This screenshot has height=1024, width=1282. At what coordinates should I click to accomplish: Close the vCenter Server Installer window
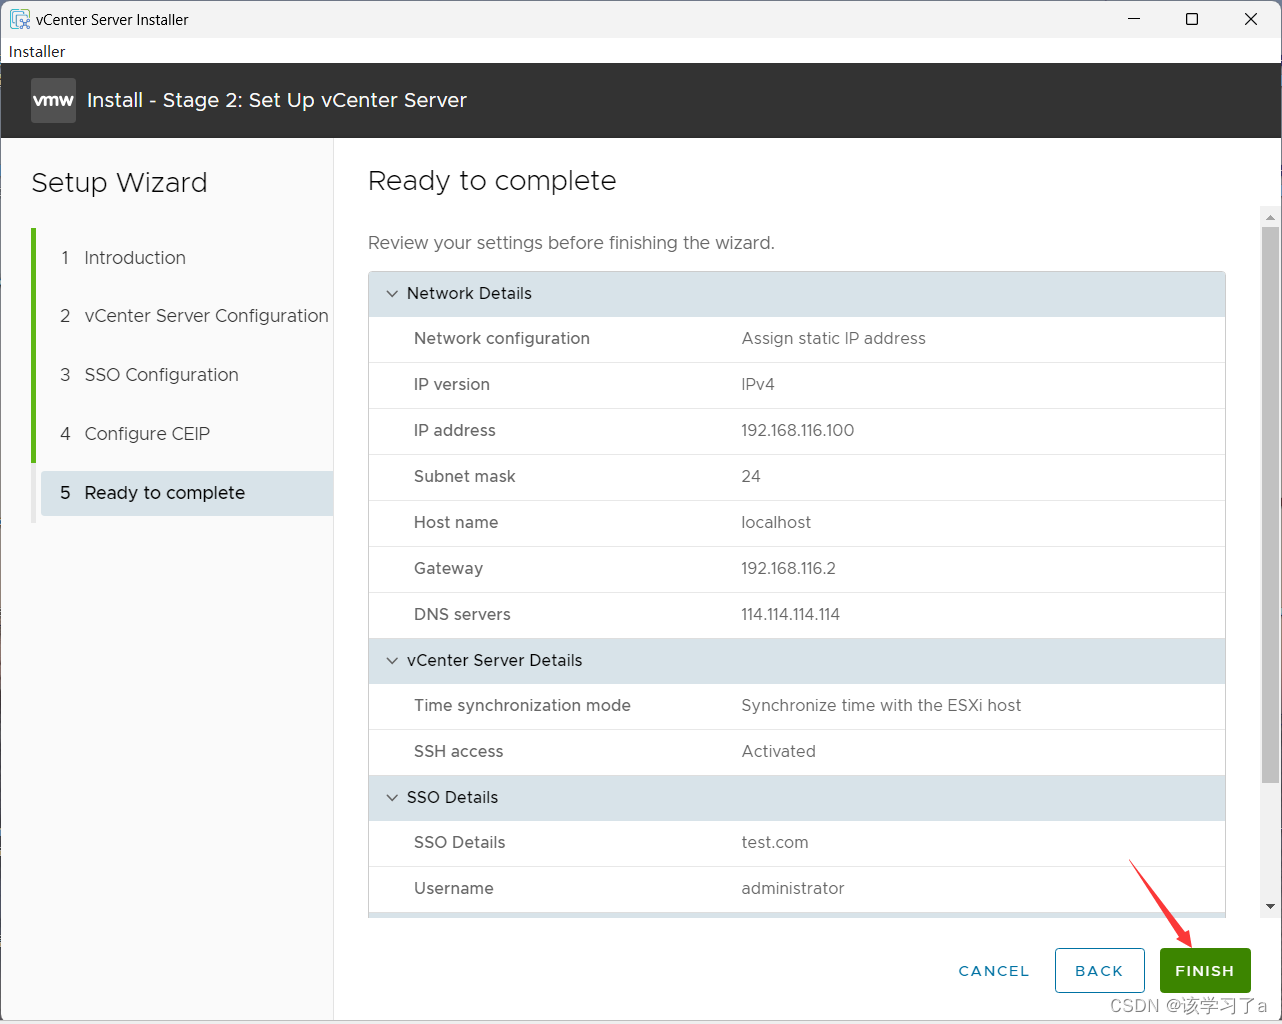click(x=1251, y=19)
